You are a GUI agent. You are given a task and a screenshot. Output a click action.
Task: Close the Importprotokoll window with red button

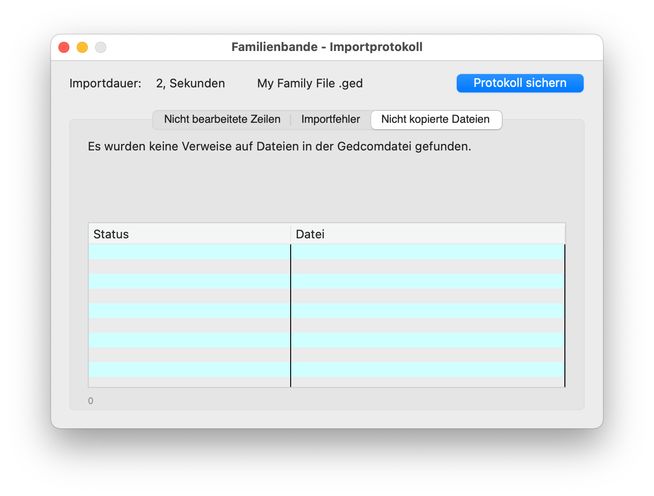click(64, 47)
